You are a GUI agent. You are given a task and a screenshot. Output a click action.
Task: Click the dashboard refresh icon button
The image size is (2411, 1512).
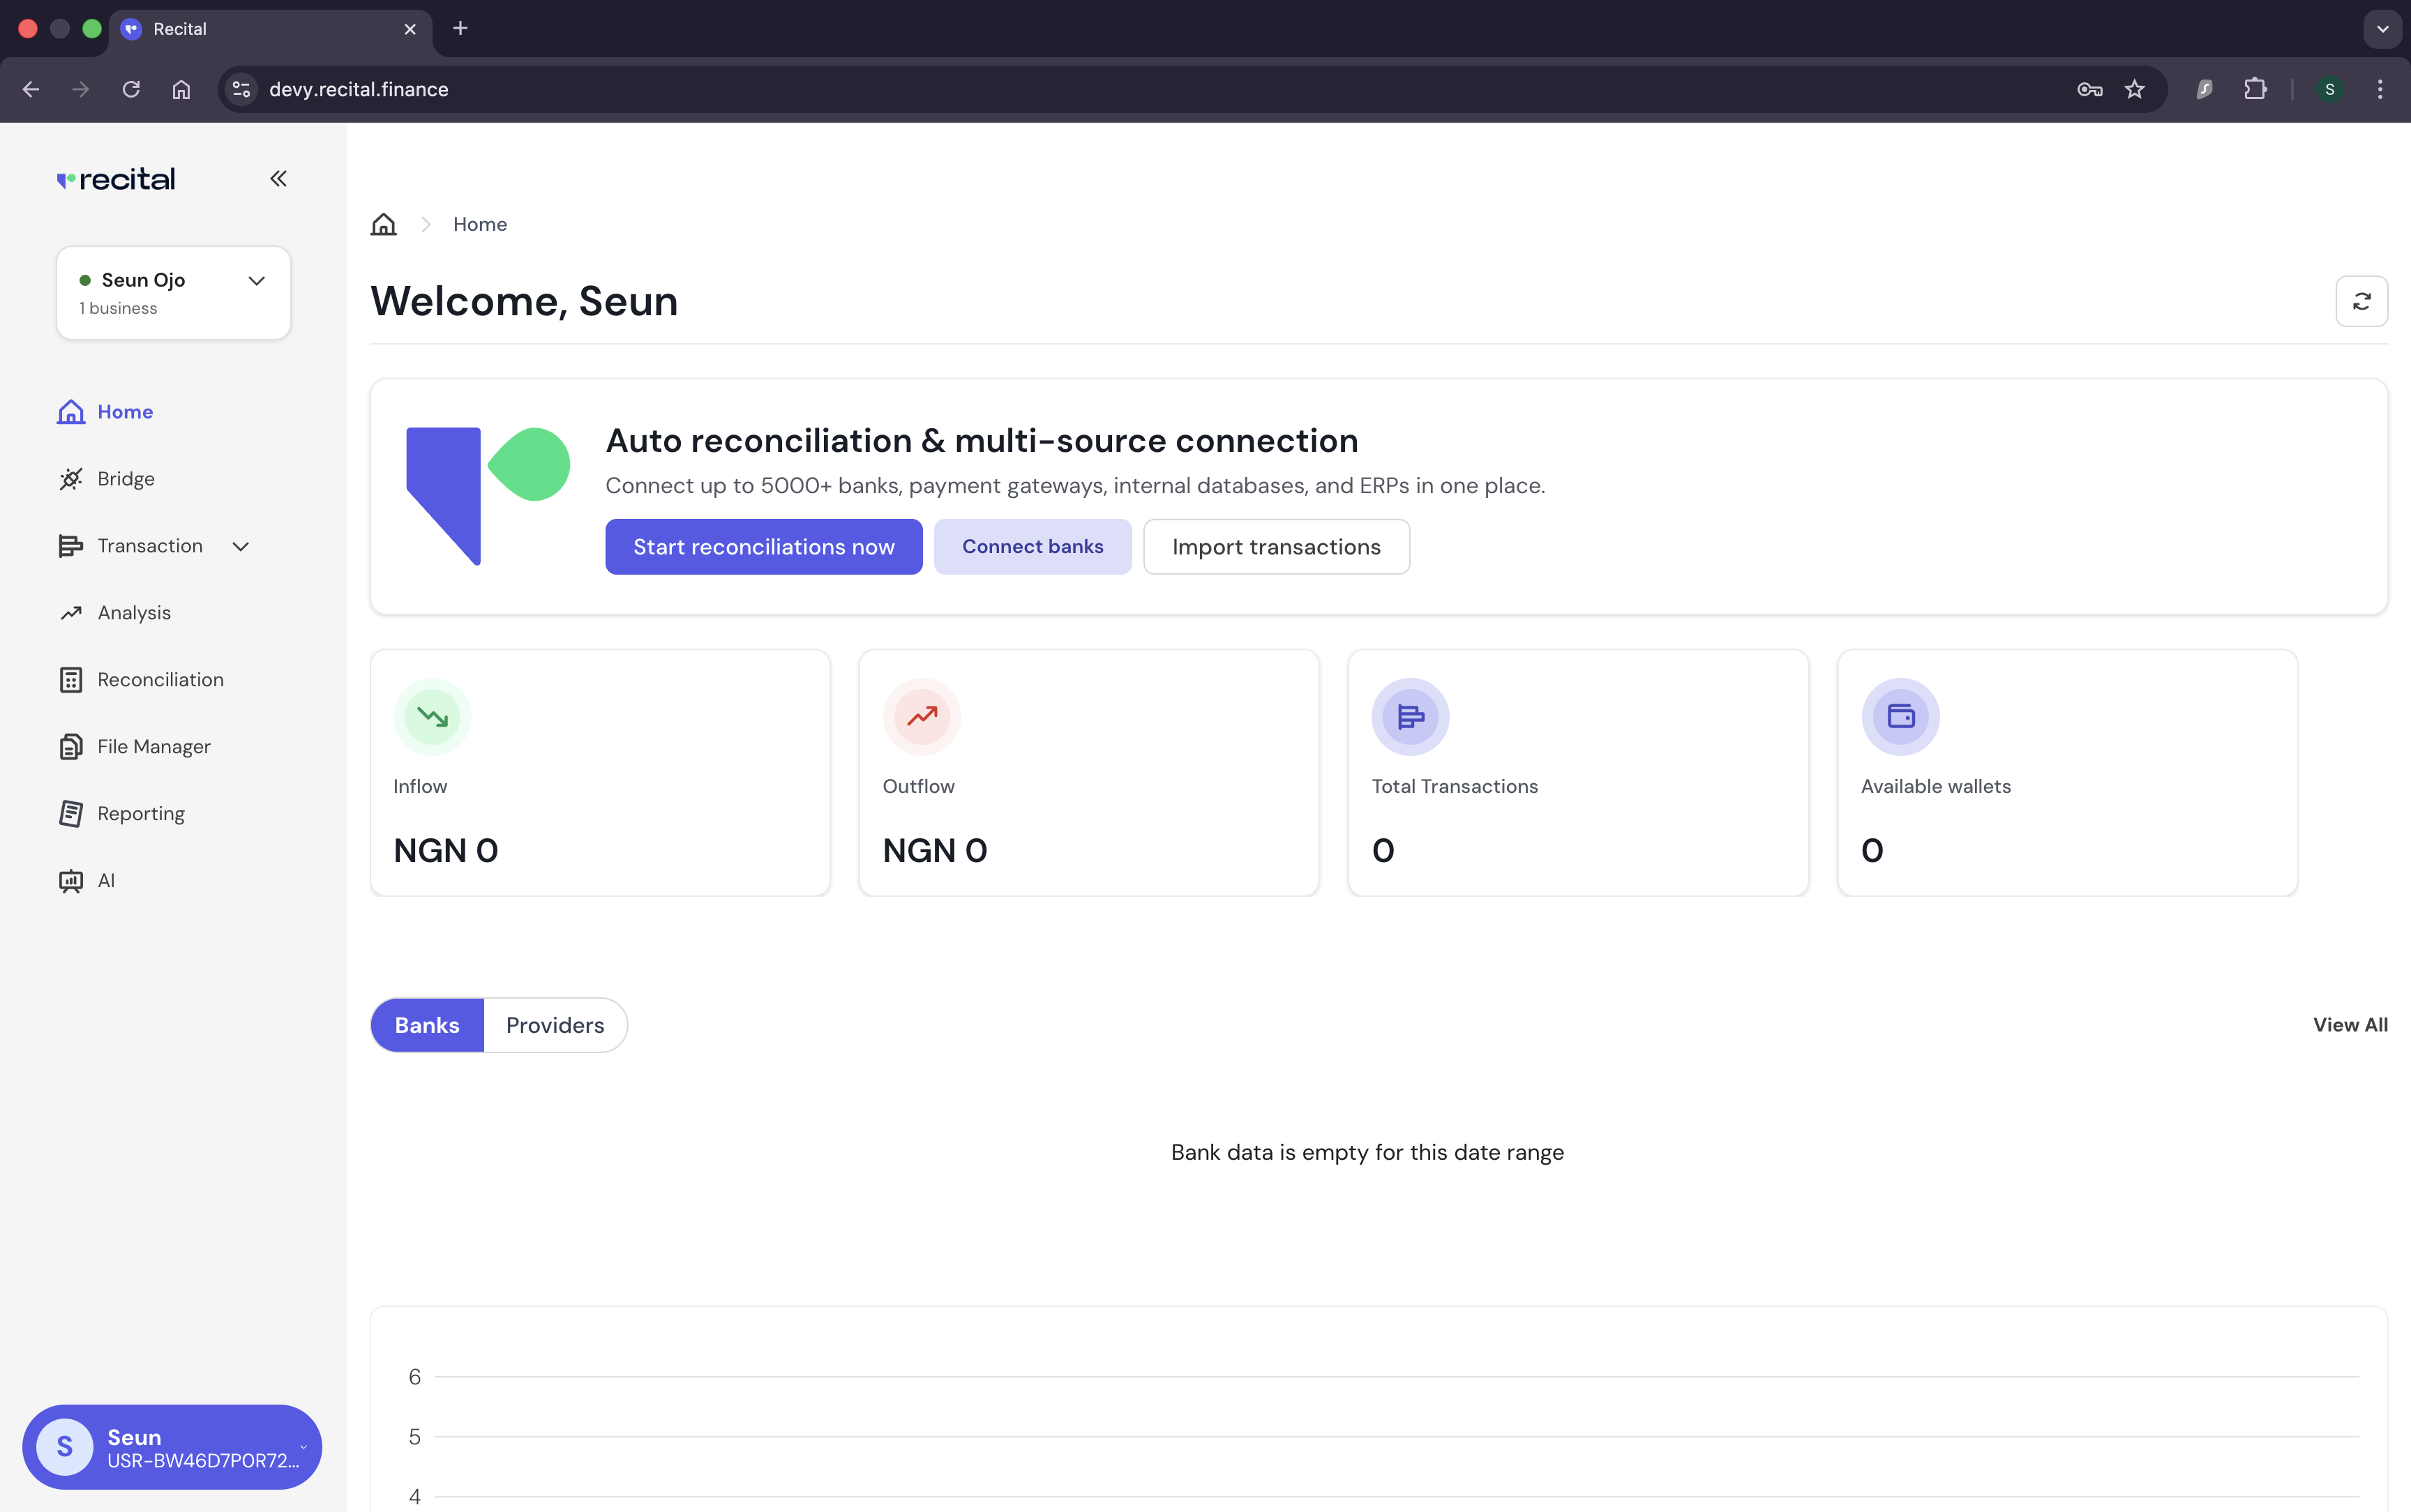[2361, 301]
